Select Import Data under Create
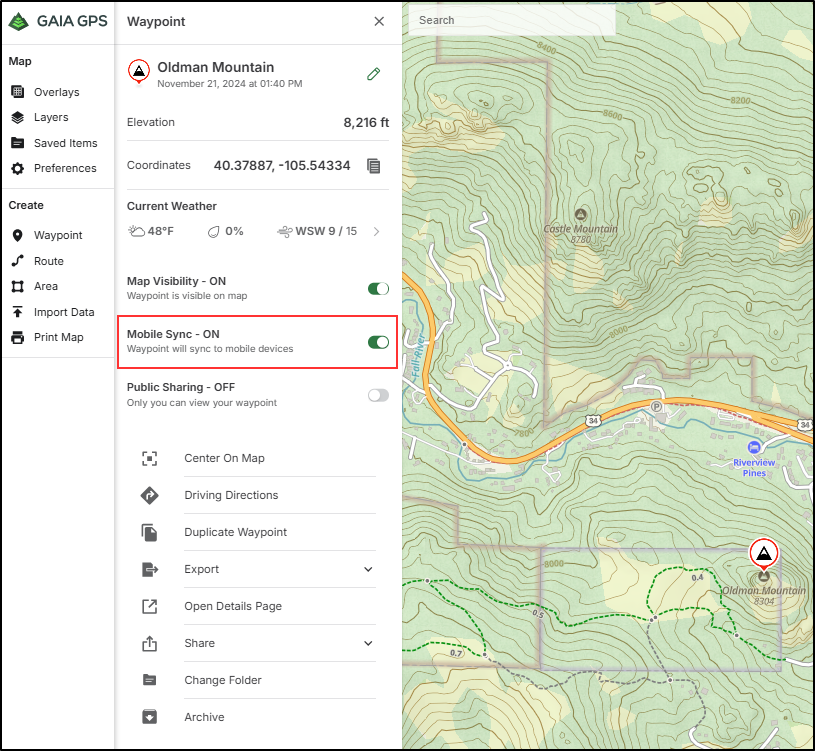The height and width of the screenshot is (751, 815). pos(64,312)
